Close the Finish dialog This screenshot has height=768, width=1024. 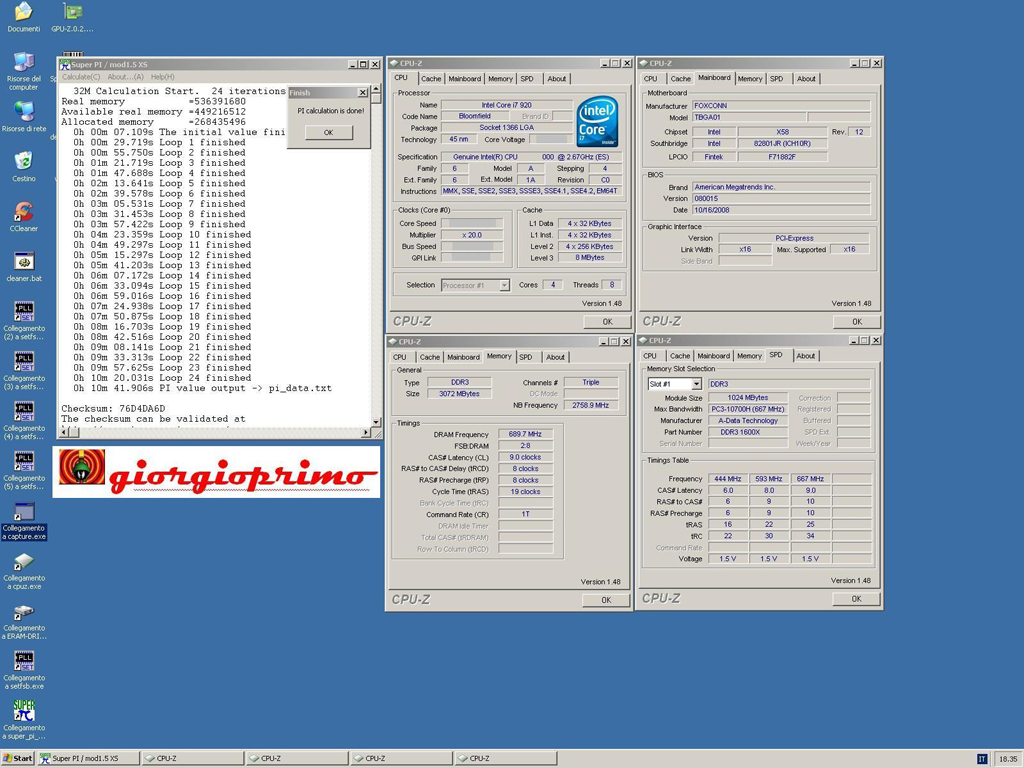click(x=362, y=93)
